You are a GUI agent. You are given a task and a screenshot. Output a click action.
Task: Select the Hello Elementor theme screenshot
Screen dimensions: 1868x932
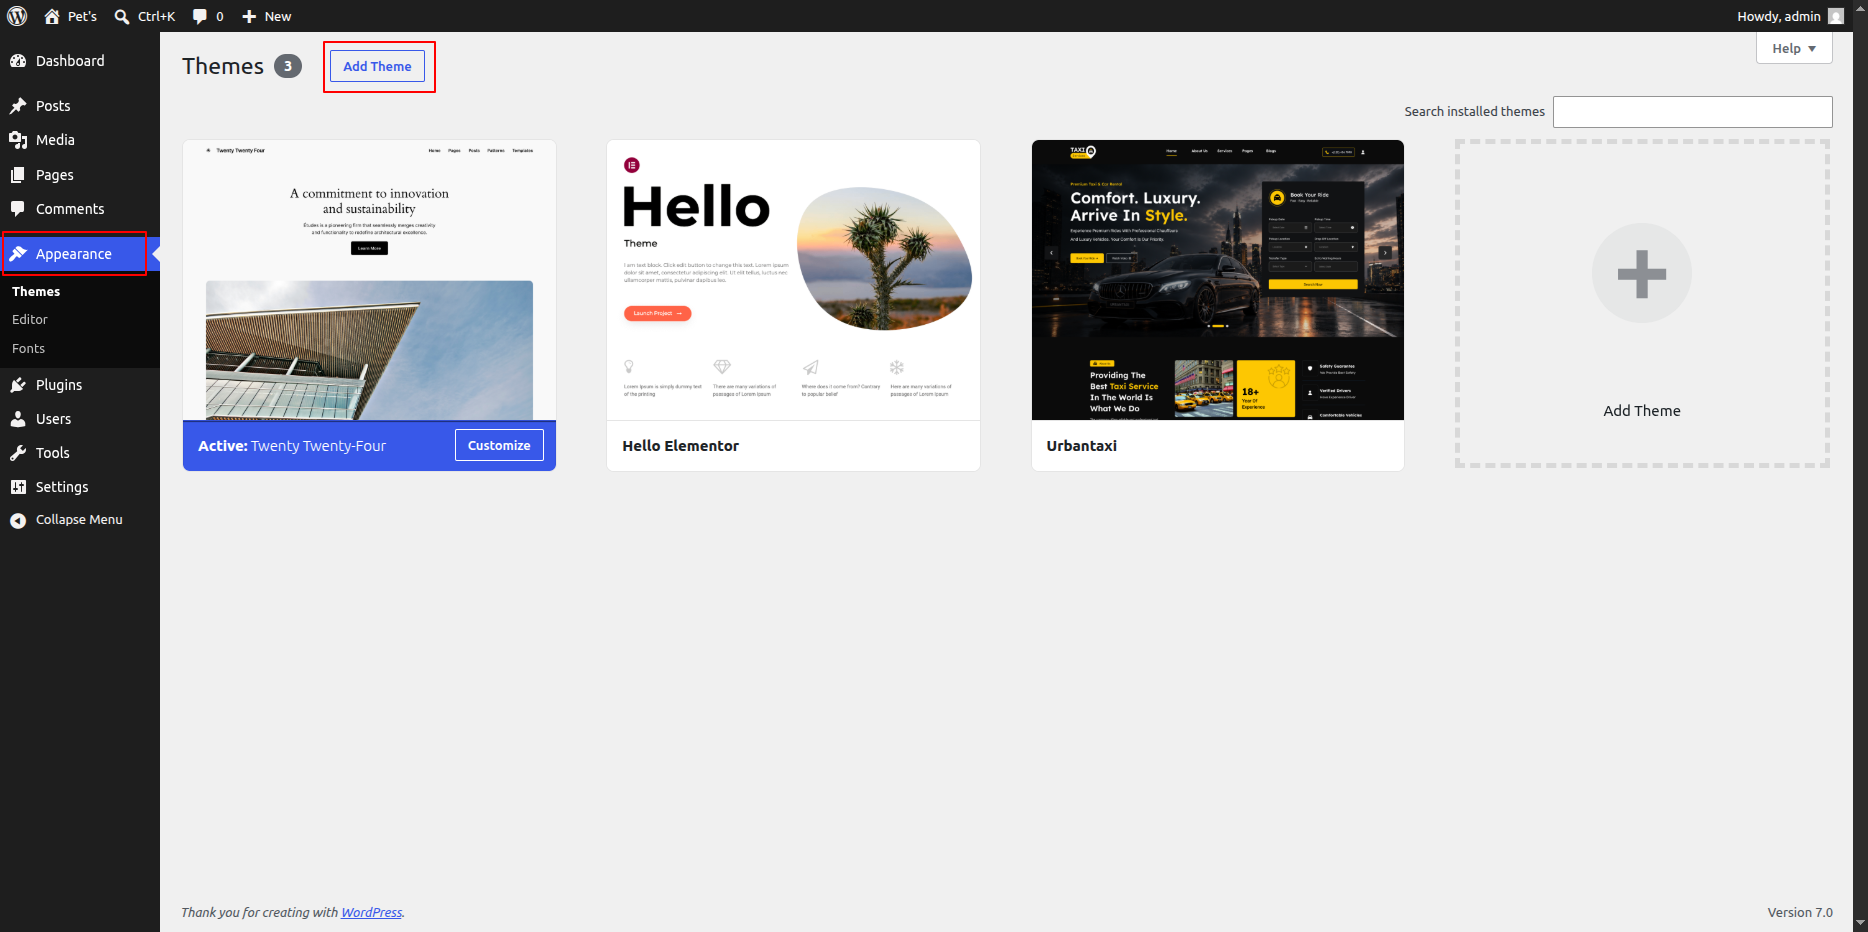click(x=793, y=280)
